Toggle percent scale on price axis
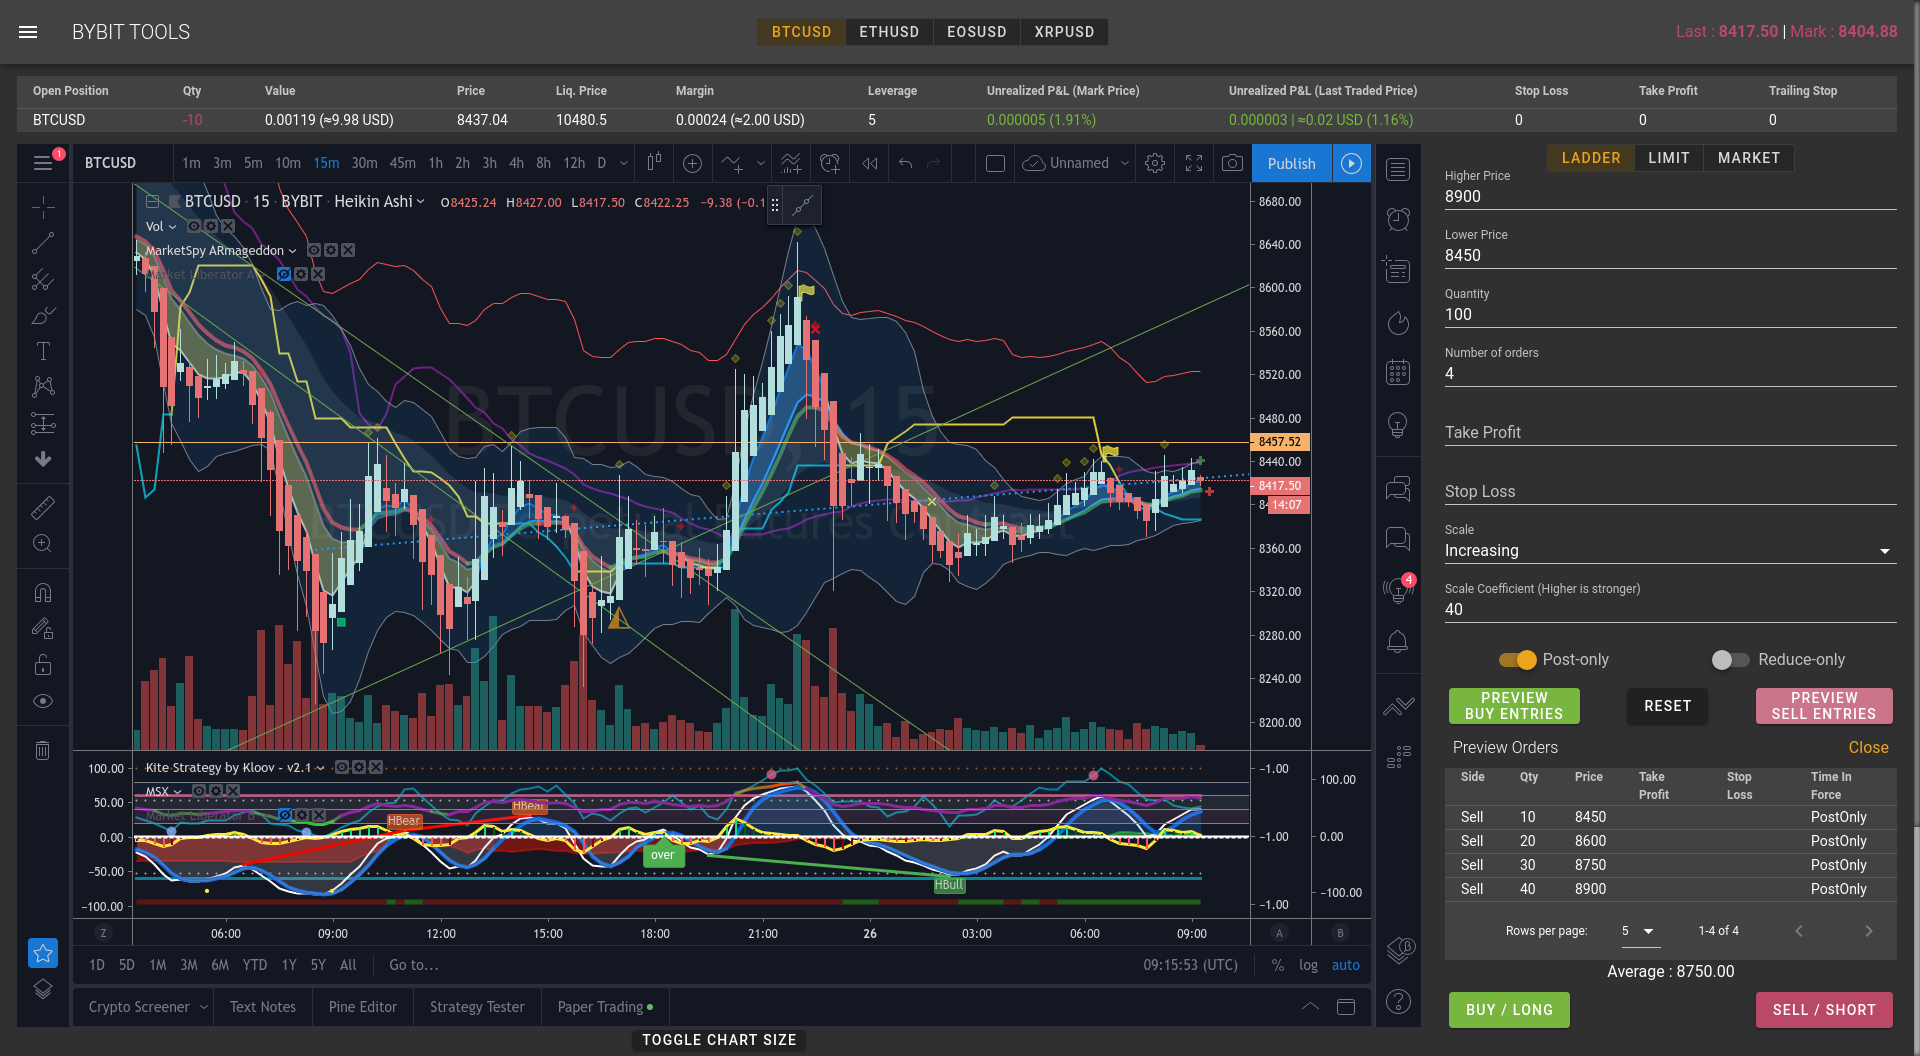This screenshot has height=1056, width=1920. [x=1278, y=965]
